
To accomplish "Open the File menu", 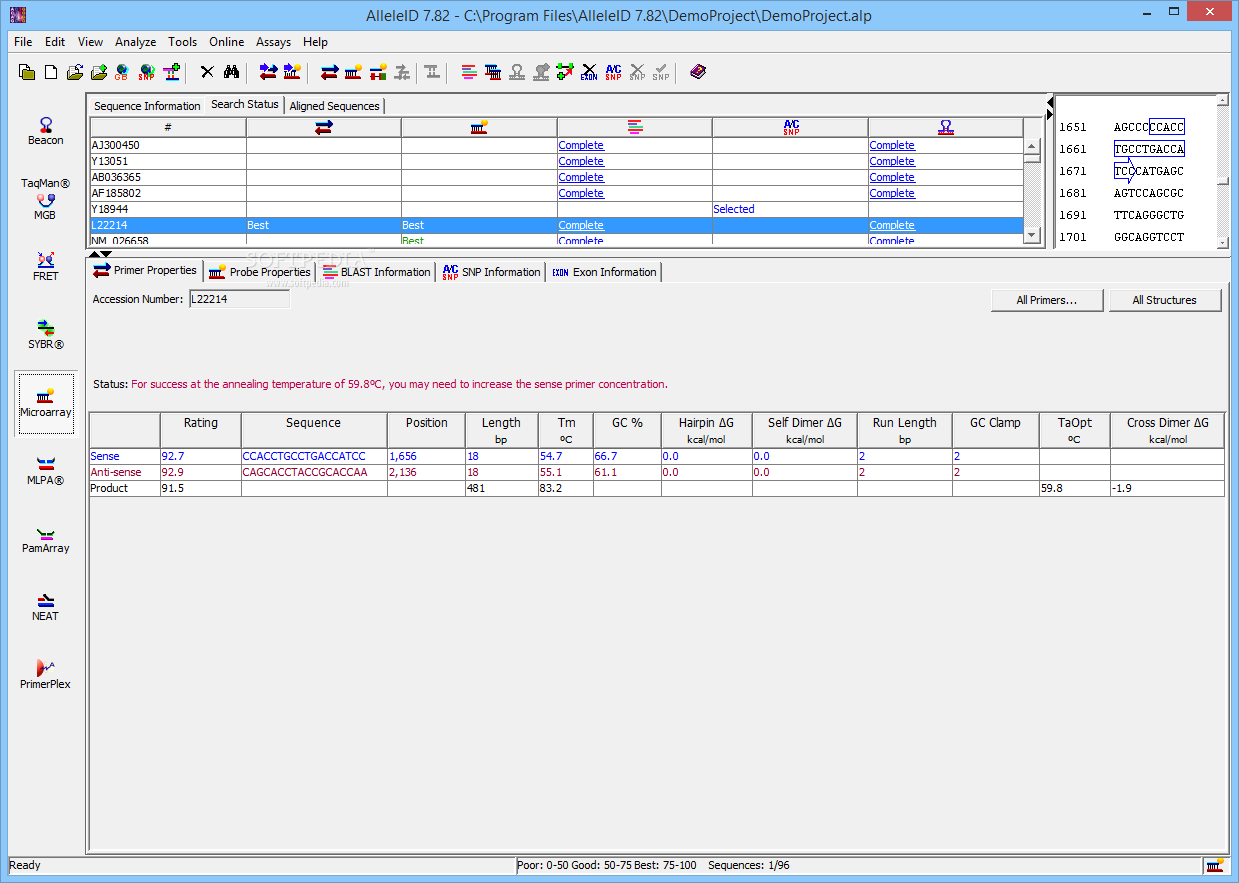I will tap(23, 42).
